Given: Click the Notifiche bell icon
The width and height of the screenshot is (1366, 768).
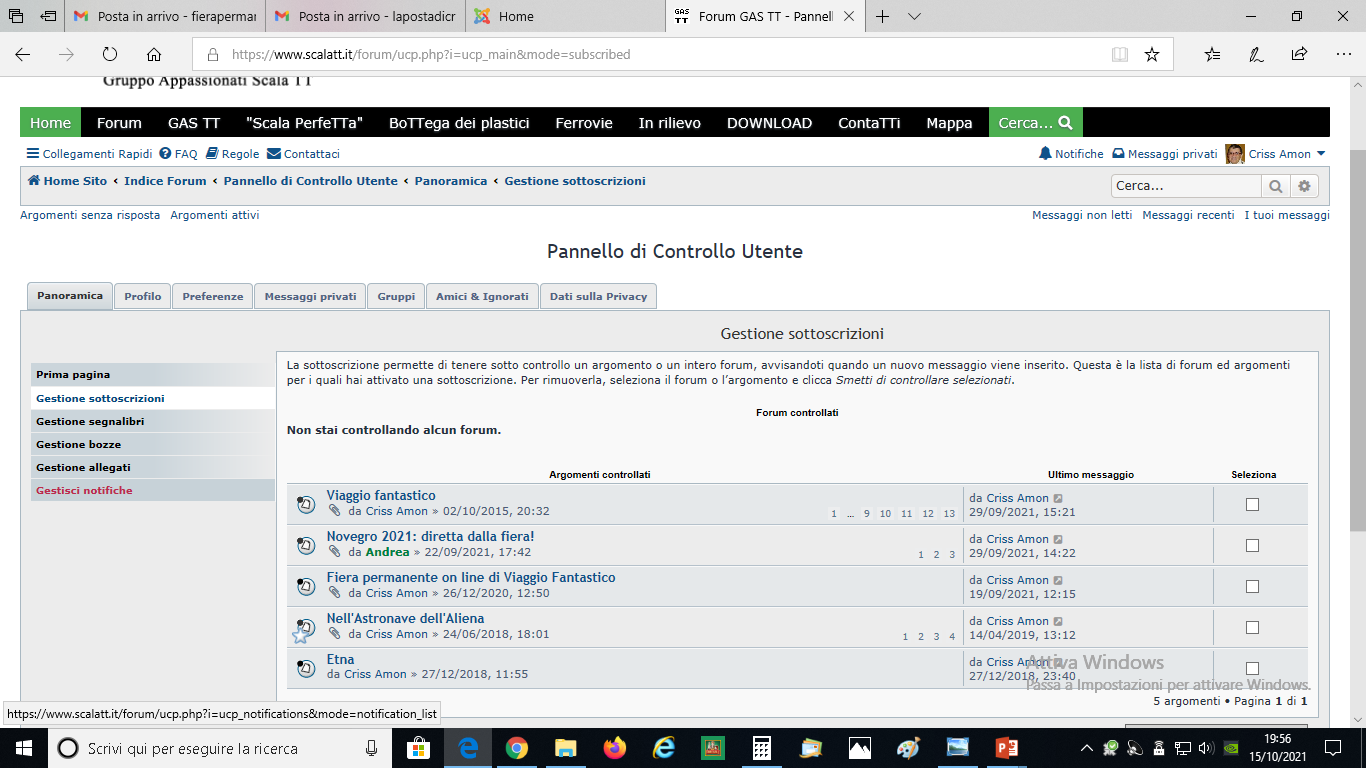Looking at the screenshot, I should coord(1045,154).
